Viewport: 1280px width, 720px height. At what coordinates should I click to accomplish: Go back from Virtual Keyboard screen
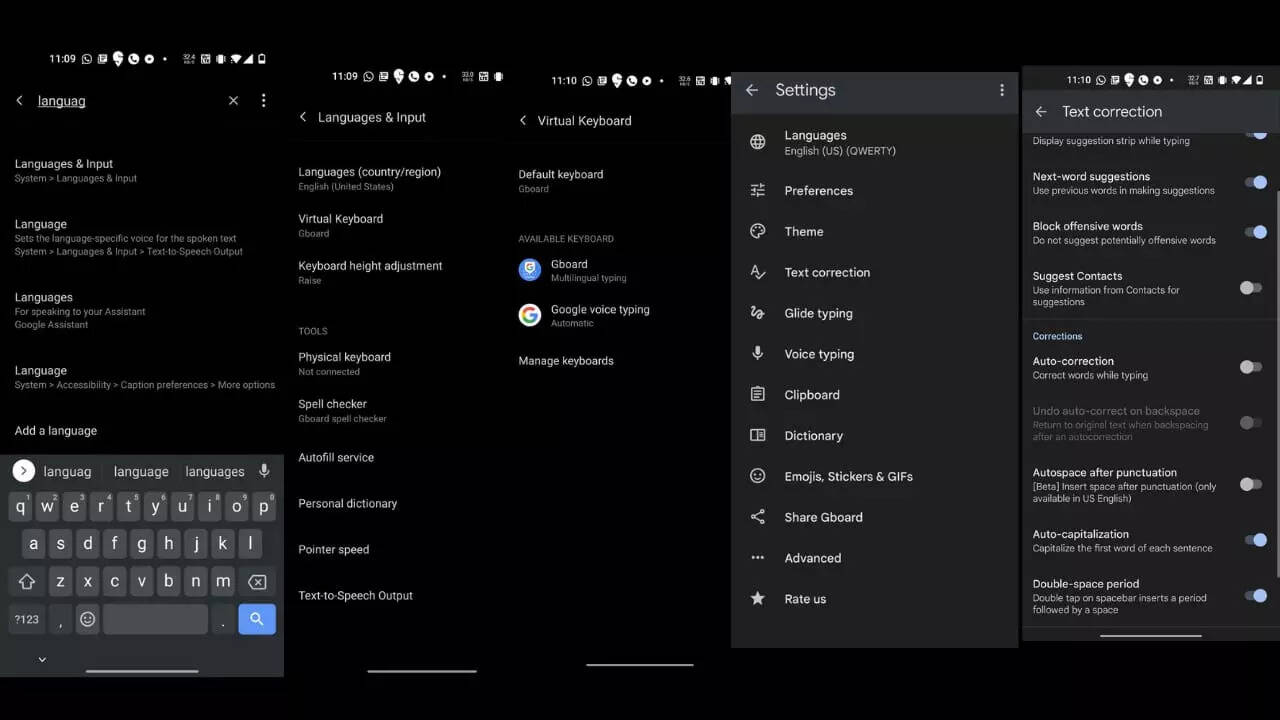pyautogui.click(x=523, y=120)
